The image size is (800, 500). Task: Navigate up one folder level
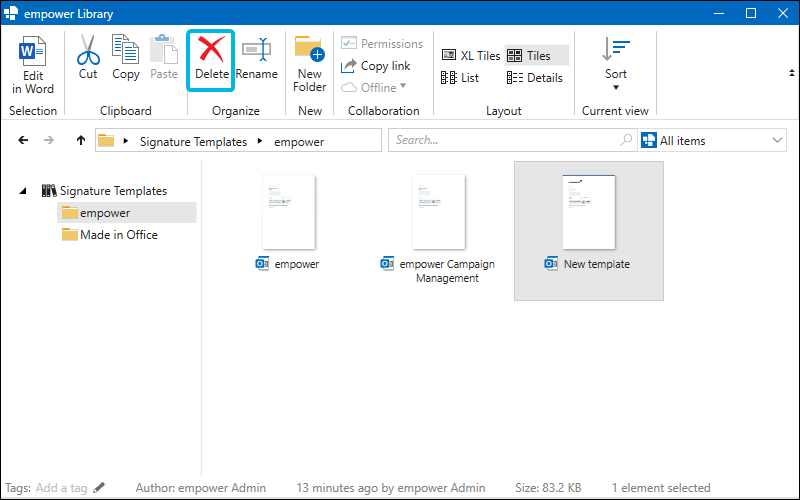[81, 140]
